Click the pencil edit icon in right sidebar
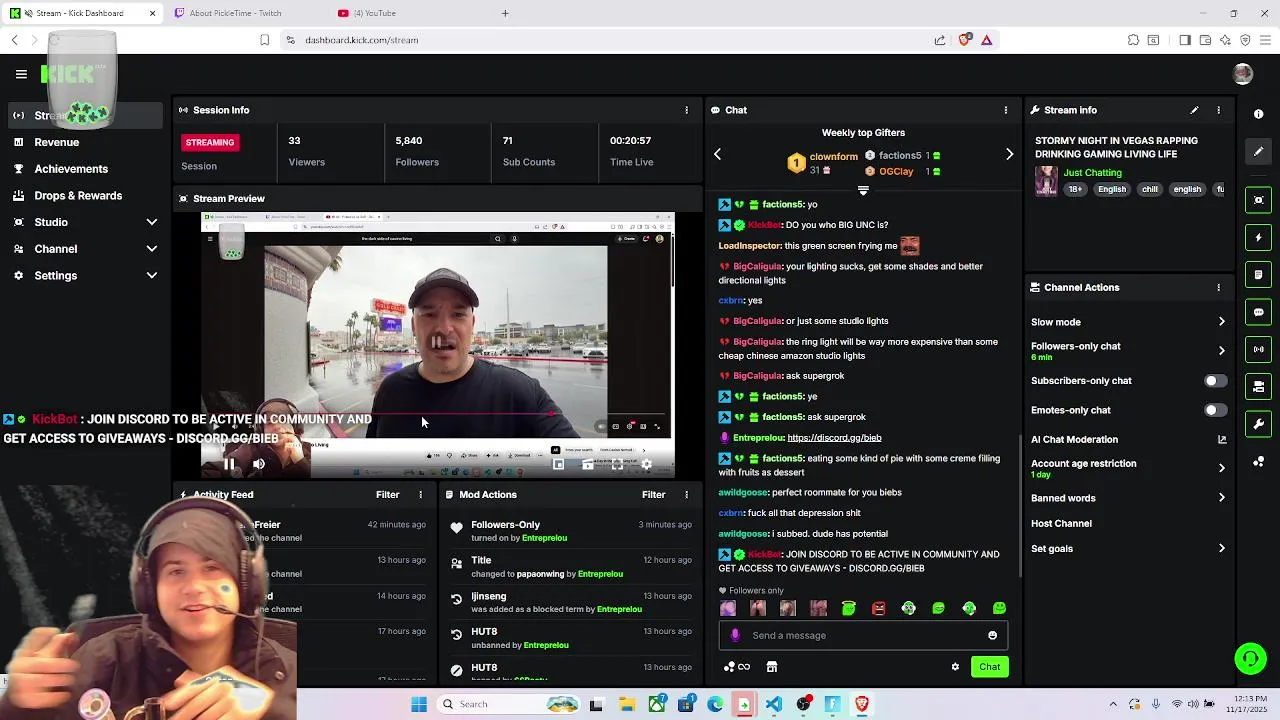1280x720 pixels. (1259, 151)
